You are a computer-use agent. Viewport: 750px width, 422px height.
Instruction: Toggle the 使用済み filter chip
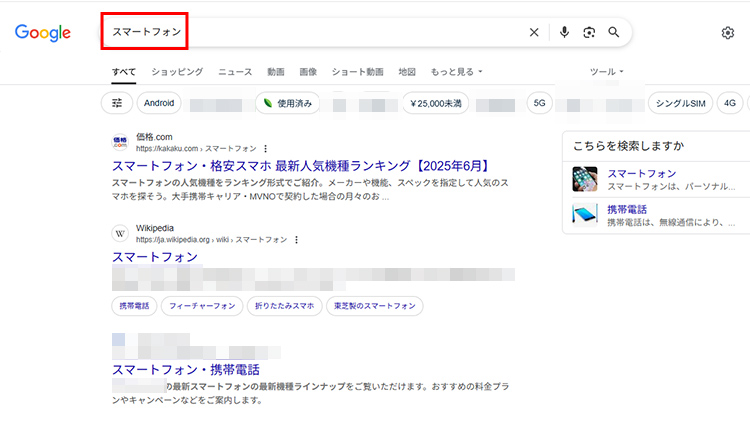click(288, 102)
